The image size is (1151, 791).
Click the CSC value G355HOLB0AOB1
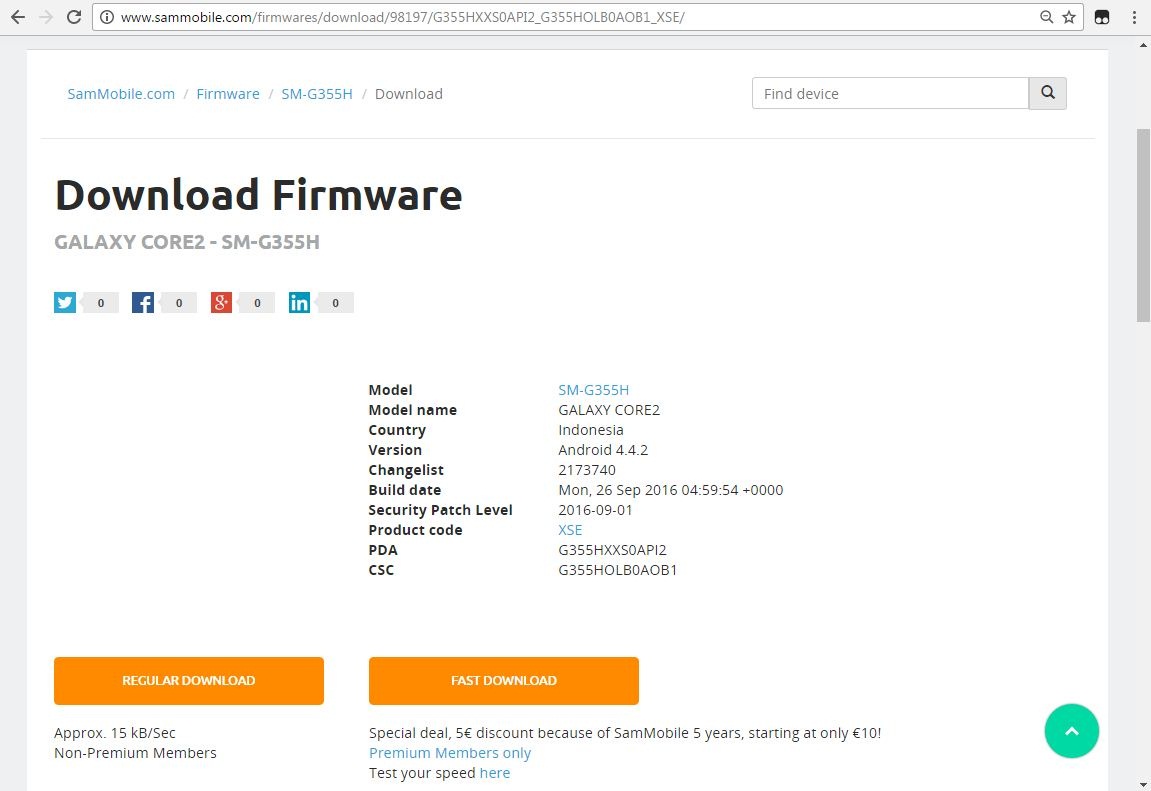pyautogui.click(x=617, y=569)
